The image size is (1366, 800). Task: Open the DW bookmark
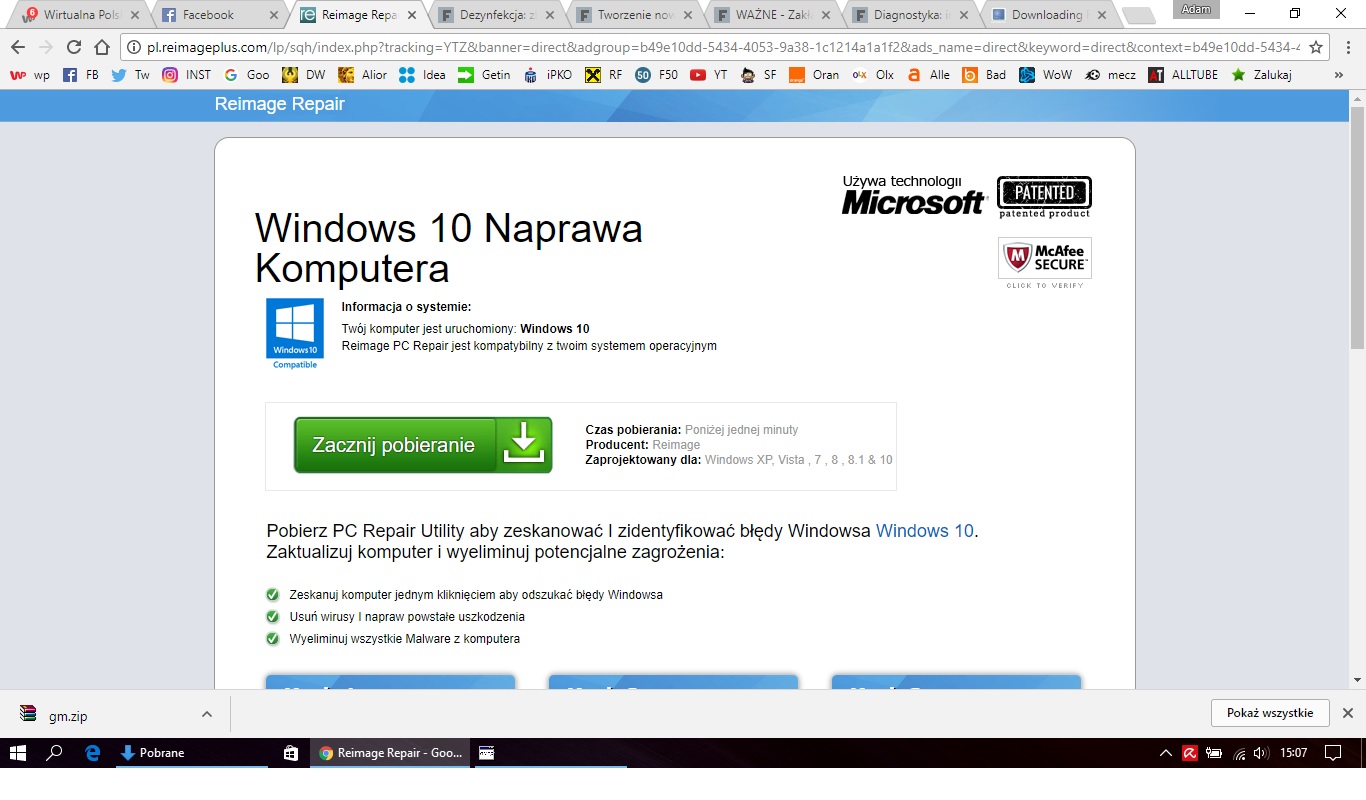(x=304, y=75)
